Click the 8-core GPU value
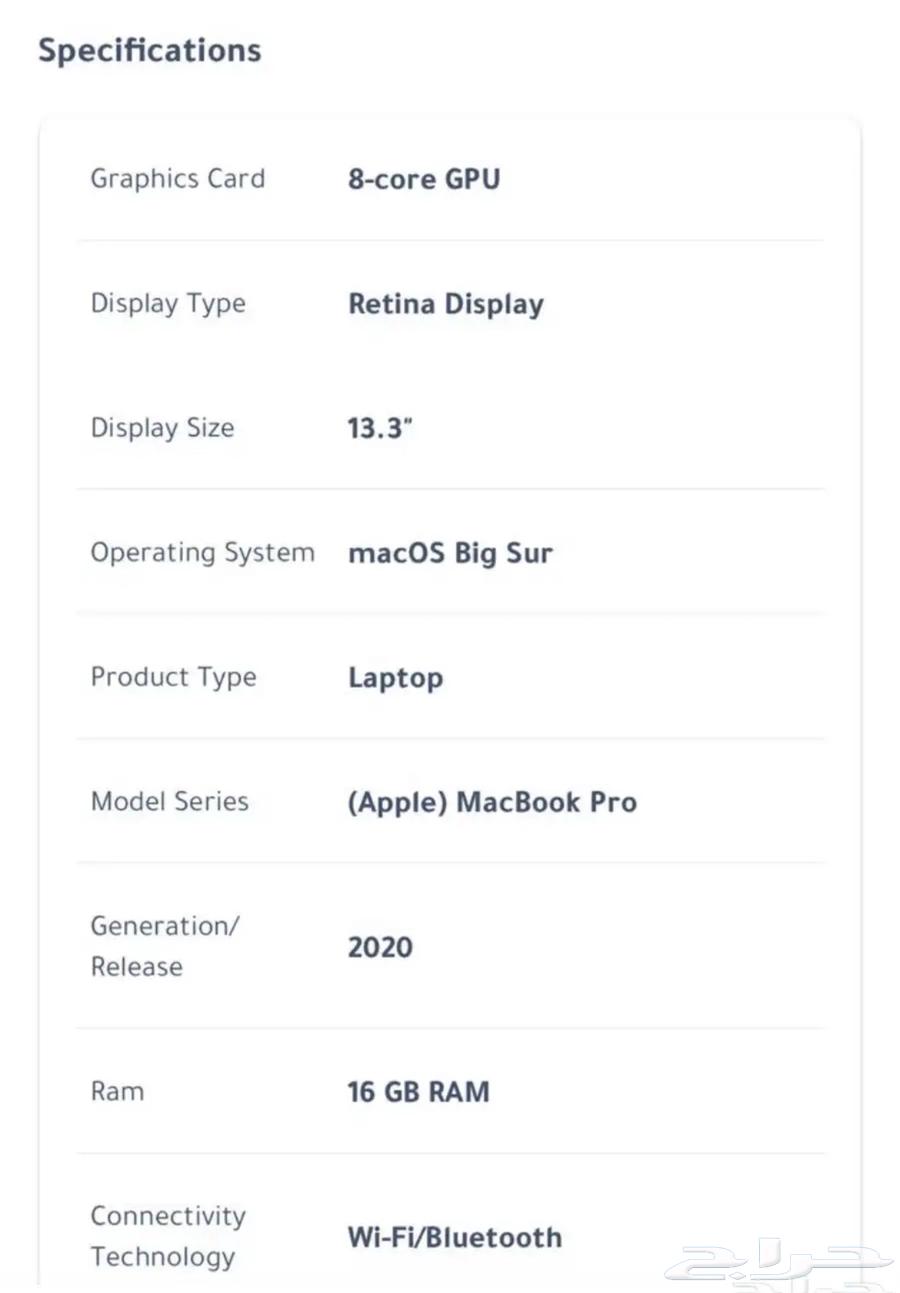This screenshot has height=1293, width=900. point(424,180)
